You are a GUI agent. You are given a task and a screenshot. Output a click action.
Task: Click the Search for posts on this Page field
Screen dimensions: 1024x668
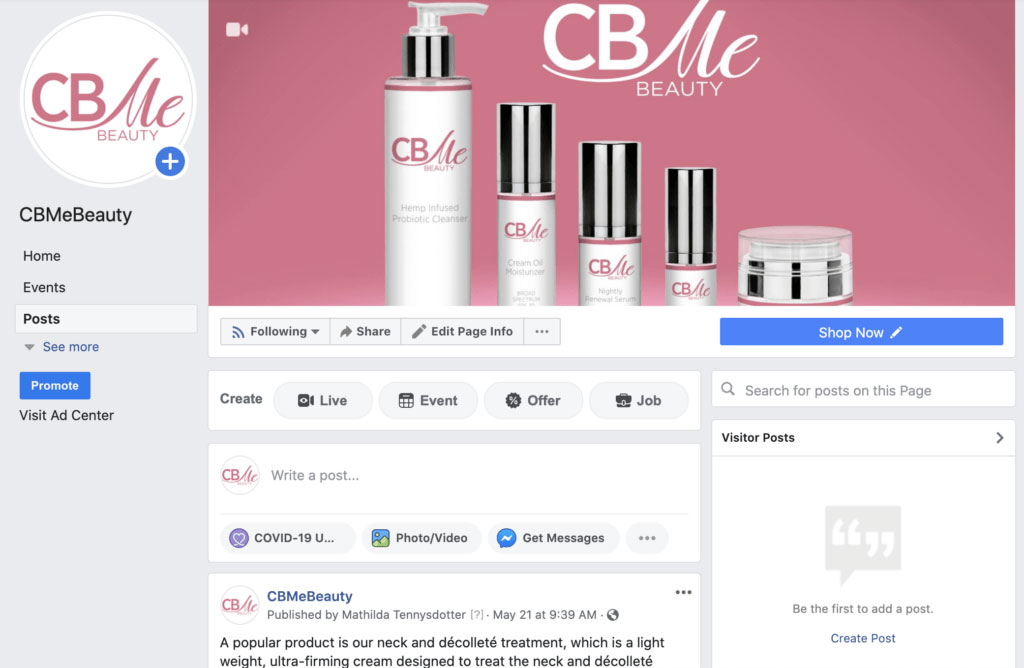863,390
